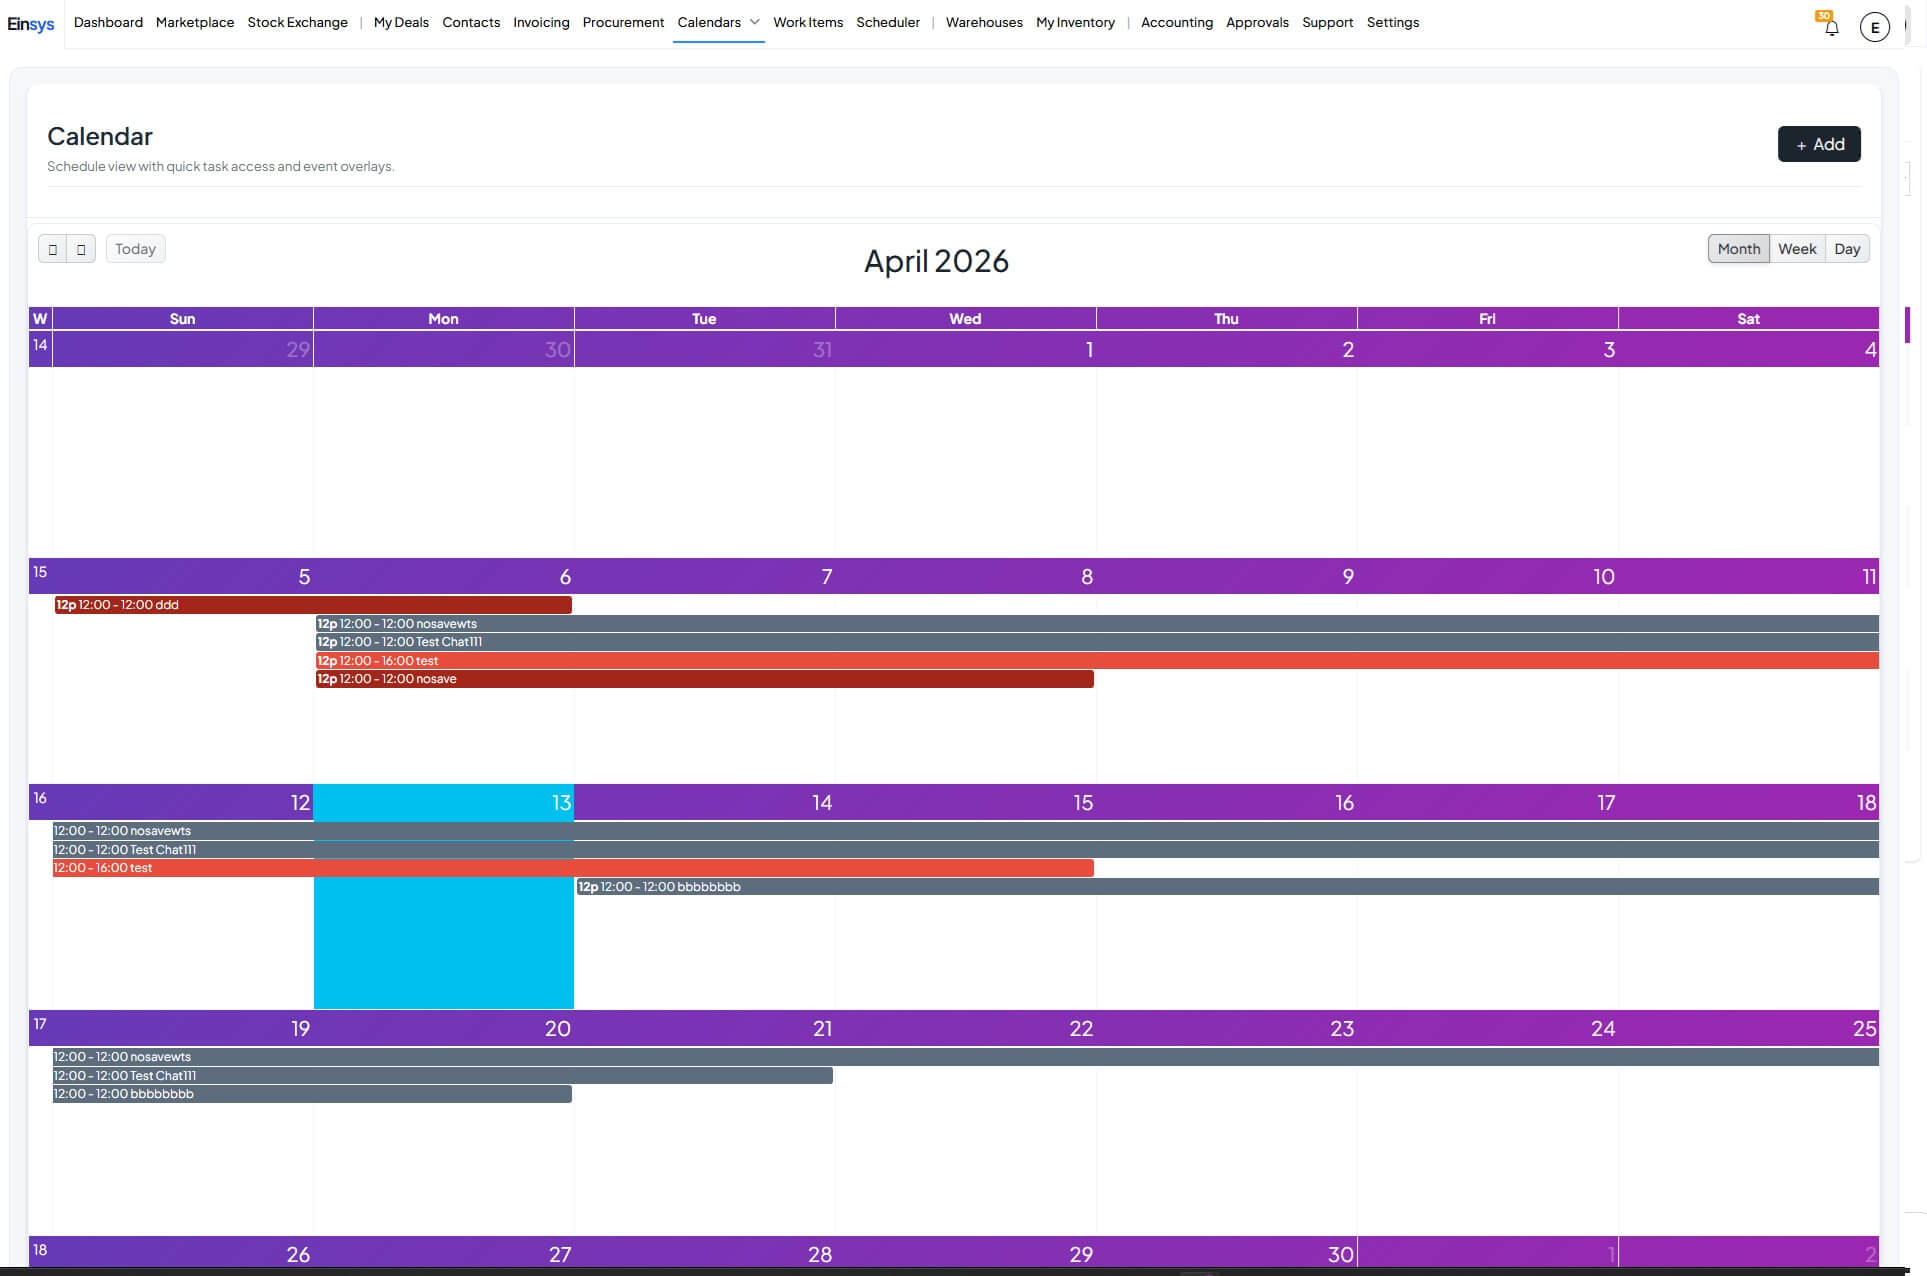Expand the Calendars menu chevron

[x=755, y=22]
